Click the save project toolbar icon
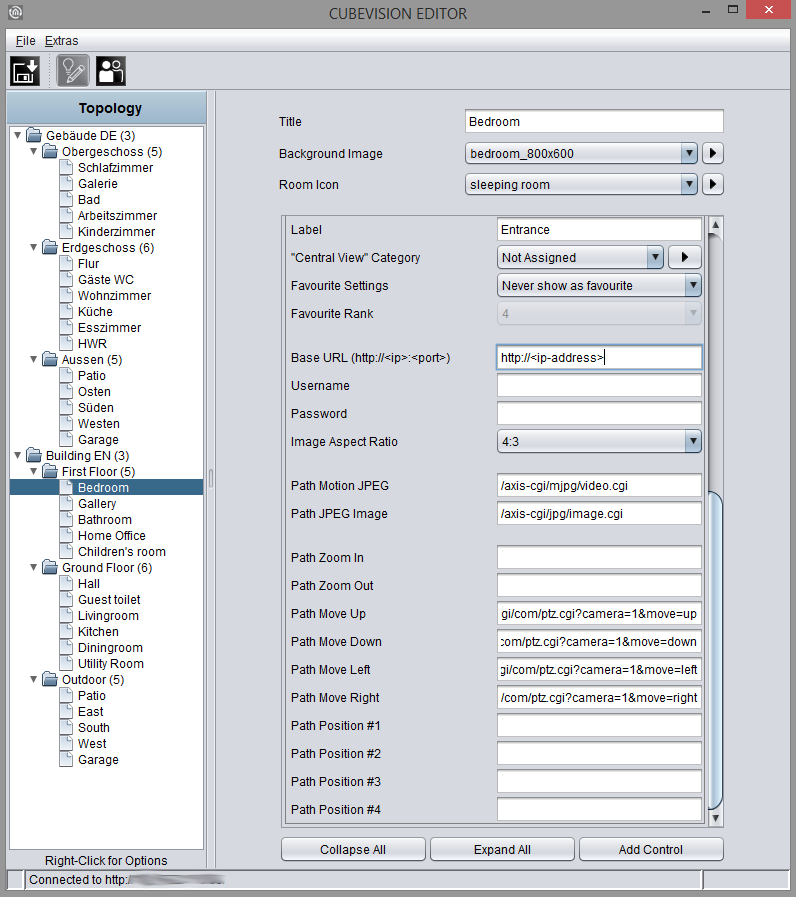Screen dimensions: 796x897 coord(25,71)
